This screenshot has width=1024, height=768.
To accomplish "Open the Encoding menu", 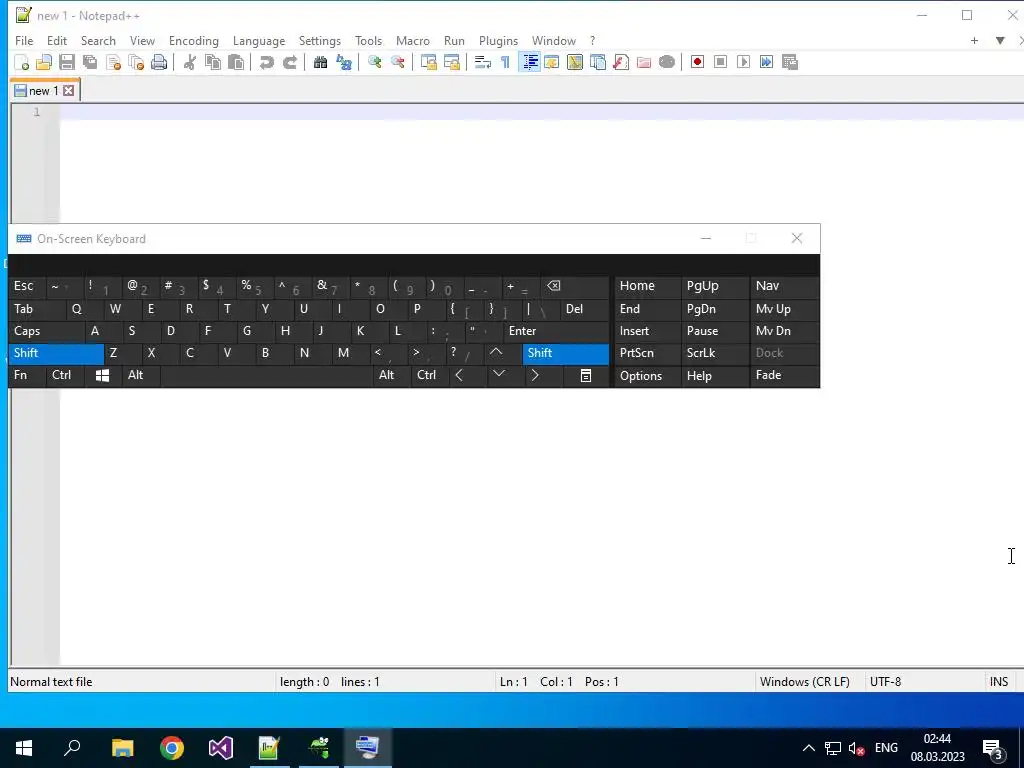I will coord(194,40).
